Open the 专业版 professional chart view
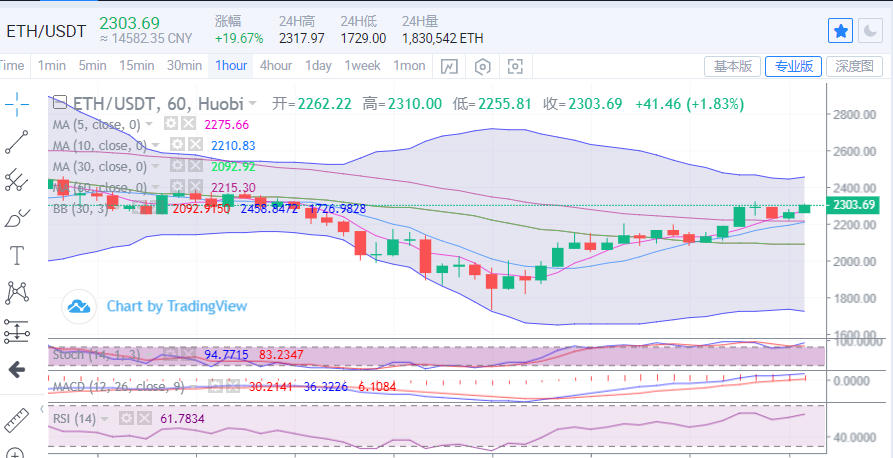 click(793, 67)
